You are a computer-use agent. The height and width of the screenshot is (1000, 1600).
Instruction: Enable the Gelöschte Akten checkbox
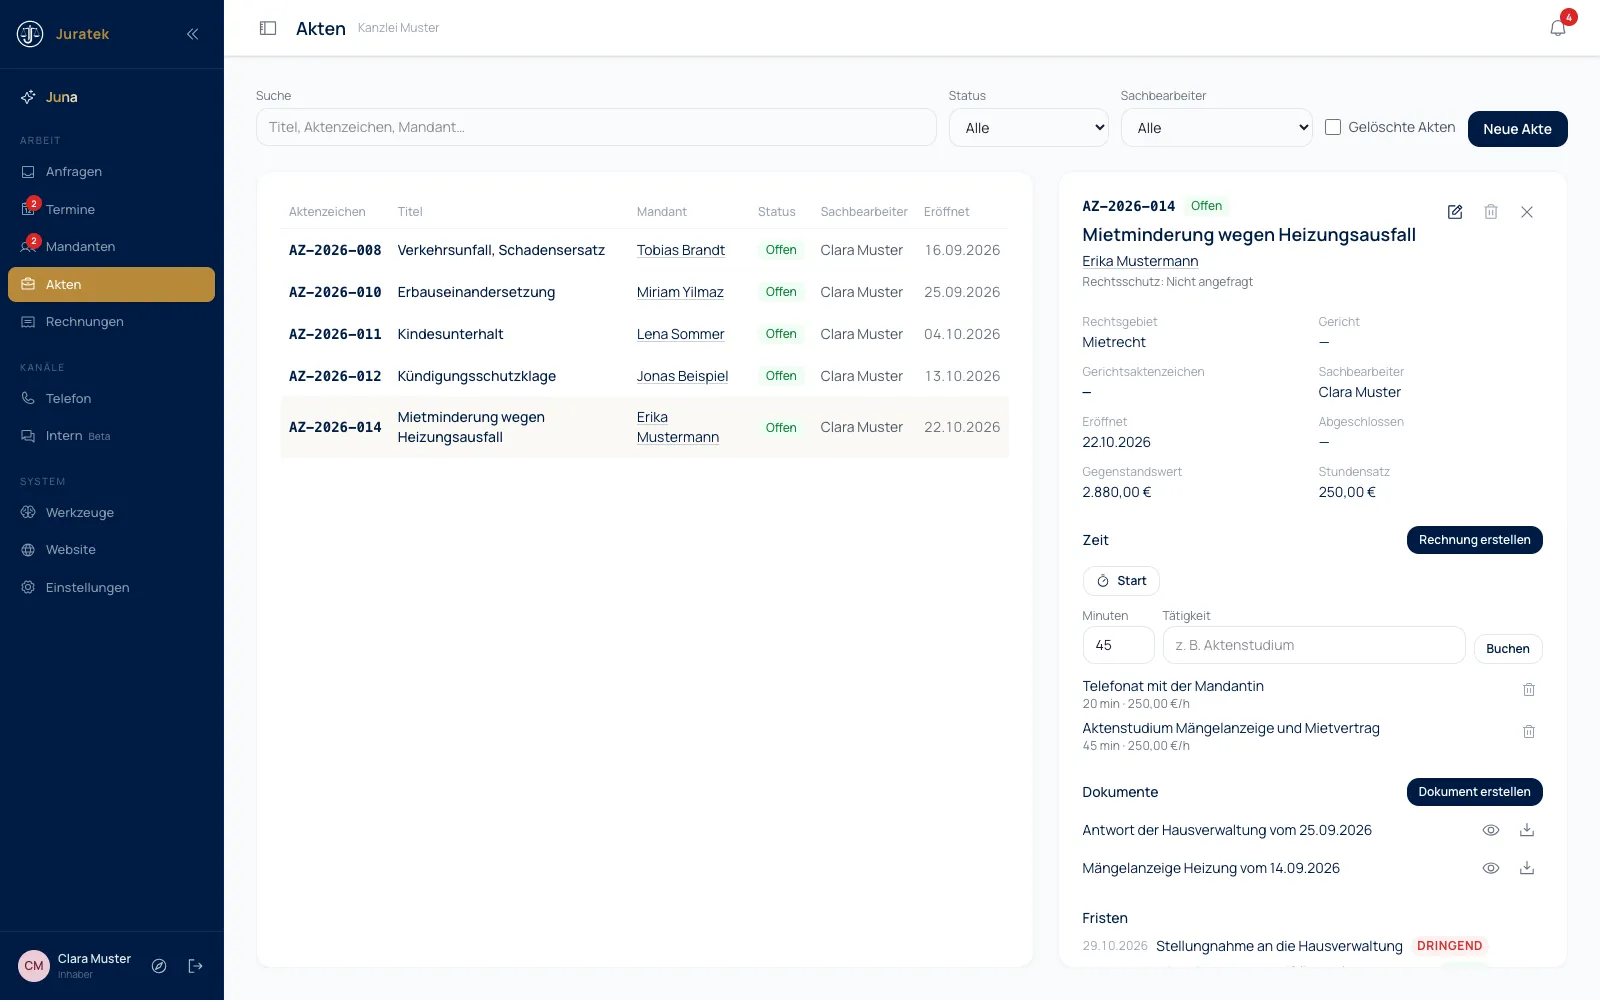click(1333, 127)
